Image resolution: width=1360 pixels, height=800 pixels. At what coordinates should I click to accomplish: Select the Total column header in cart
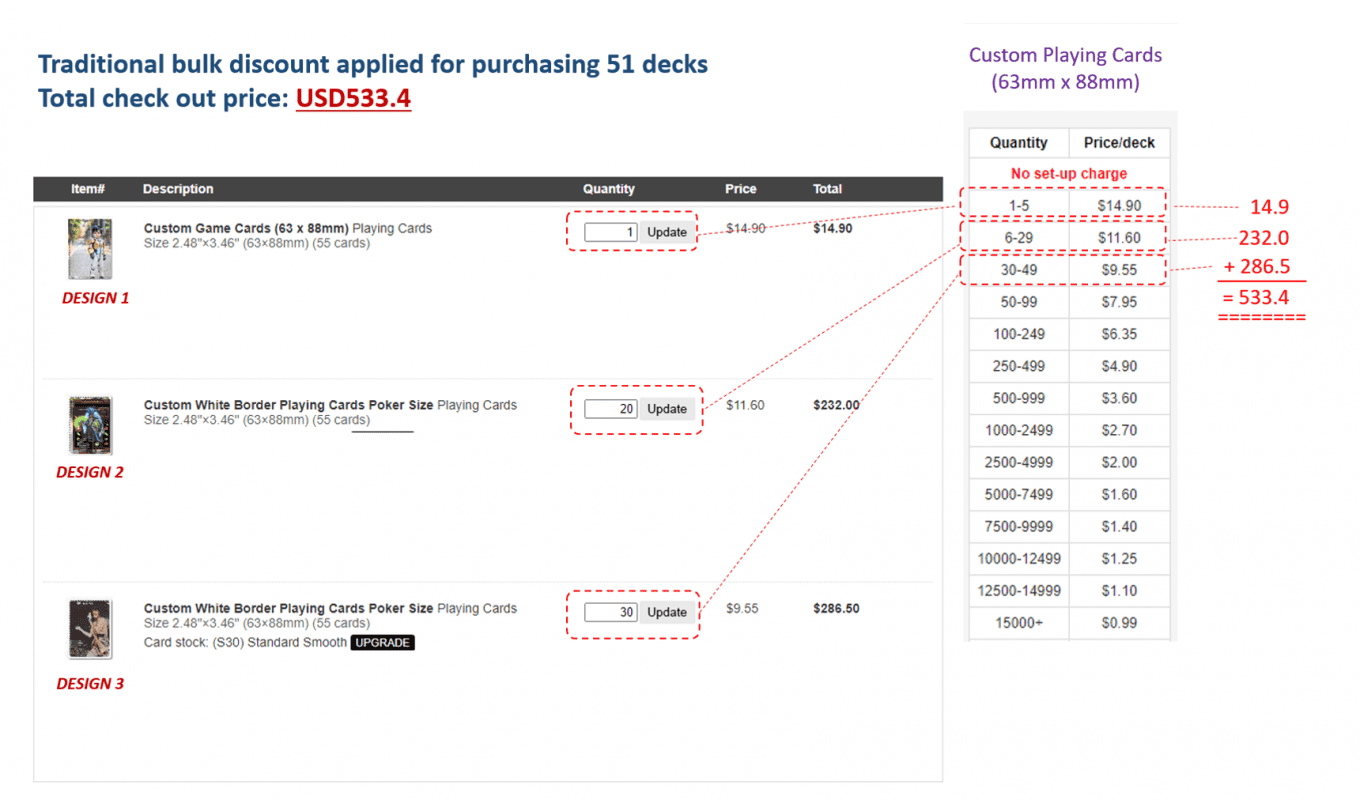coord(827,189)
